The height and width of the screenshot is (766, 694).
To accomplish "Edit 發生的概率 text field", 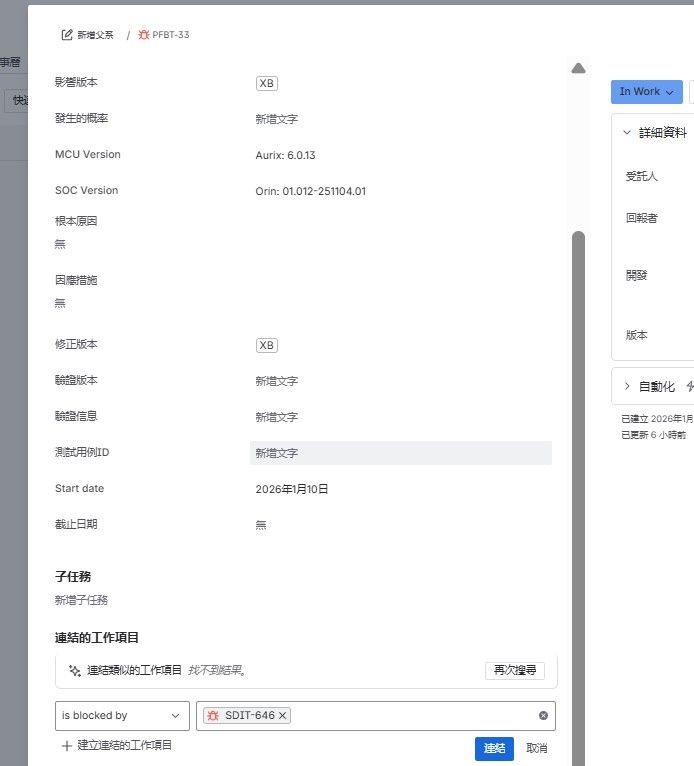I will [x=400, y=119].
